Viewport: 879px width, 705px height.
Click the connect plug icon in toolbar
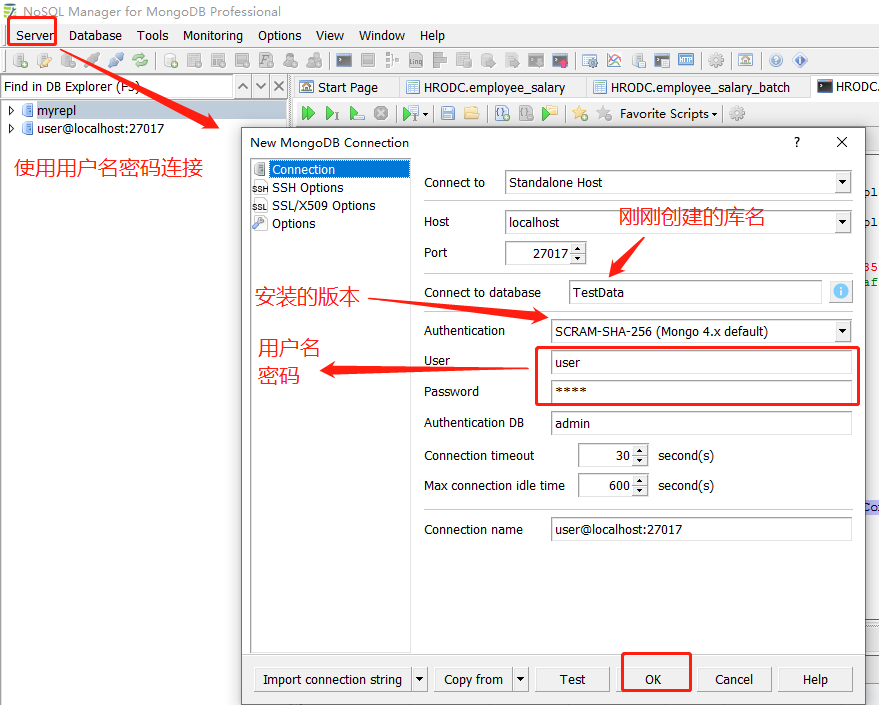tap(116, 60)
